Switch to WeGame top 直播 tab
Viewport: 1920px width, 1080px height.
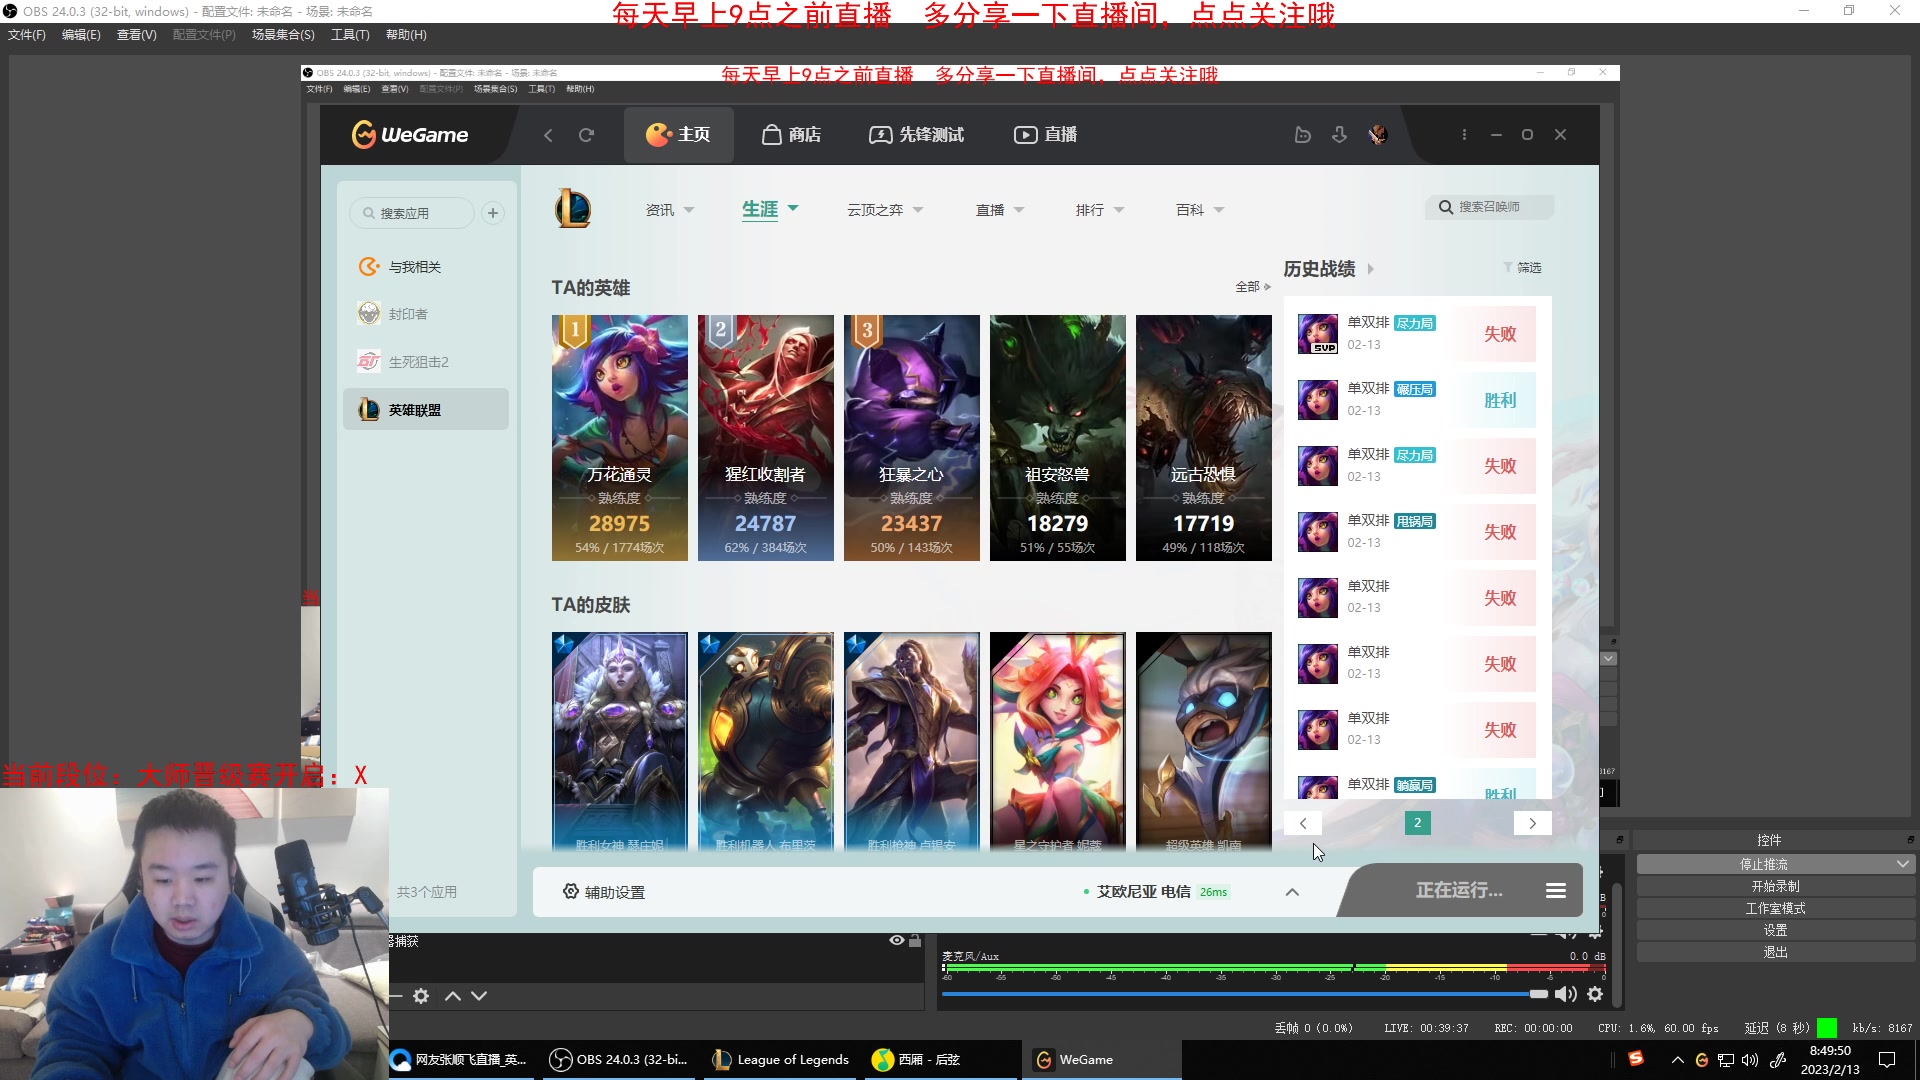pyautogui.click(x=1045, y=135)
